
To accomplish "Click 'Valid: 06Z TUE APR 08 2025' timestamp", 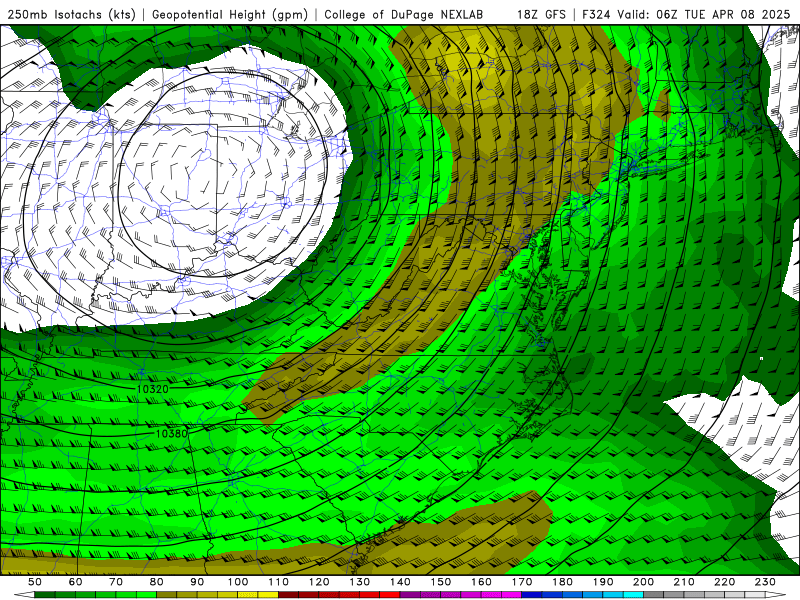I will [704, 14].
